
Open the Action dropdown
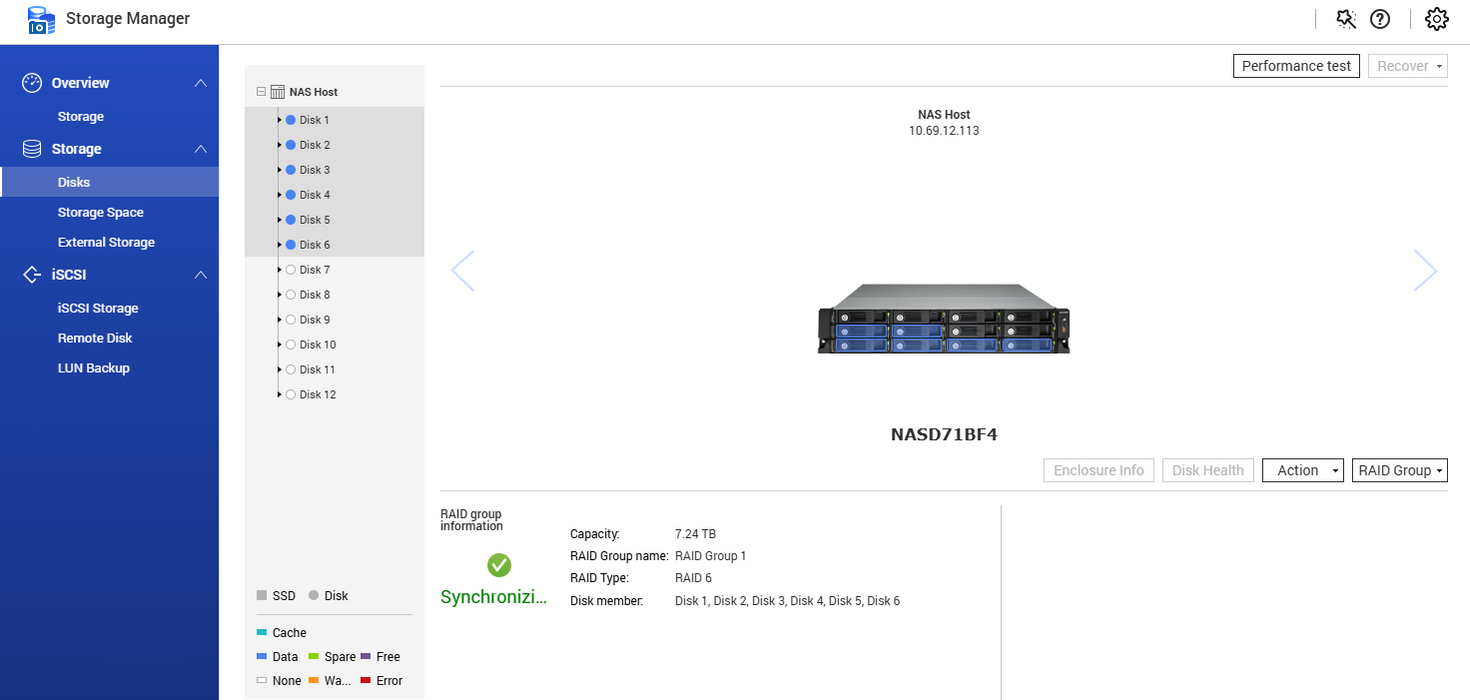pos(1303,470)
